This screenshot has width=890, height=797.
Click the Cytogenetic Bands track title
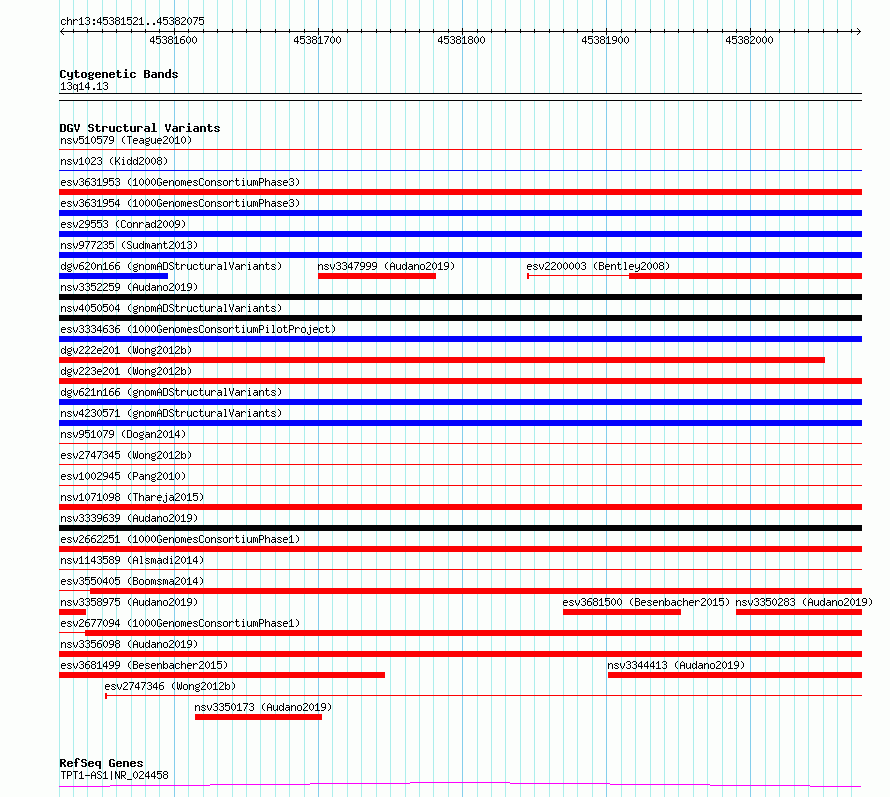click(119, 74)
